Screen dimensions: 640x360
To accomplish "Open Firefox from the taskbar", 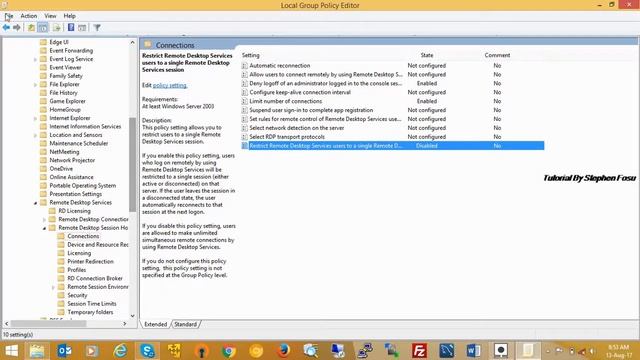I will coord(283,351).
